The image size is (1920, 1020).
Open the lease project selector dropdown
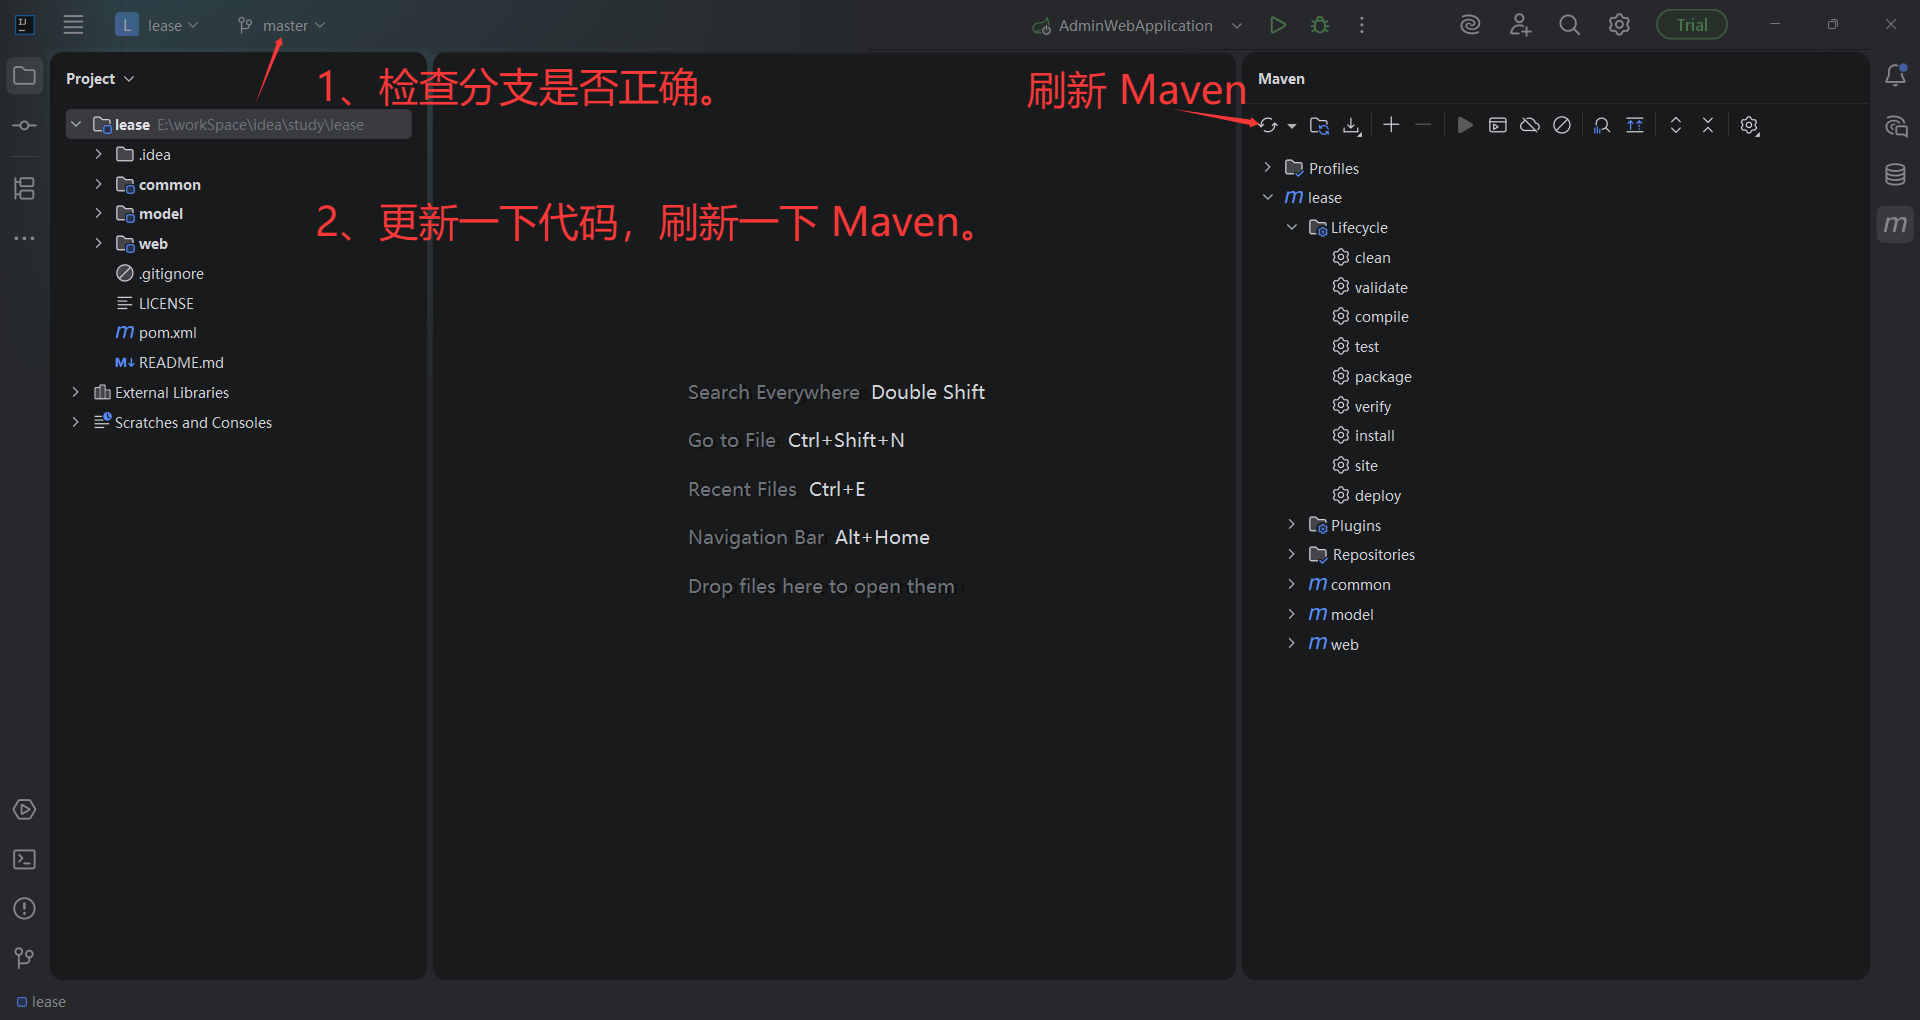pos(157,25)
